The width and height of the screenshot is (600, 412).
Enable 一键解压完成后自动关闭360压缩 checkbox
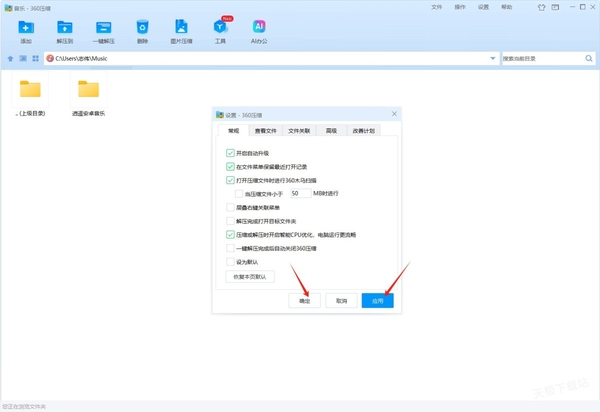point(230,248)
